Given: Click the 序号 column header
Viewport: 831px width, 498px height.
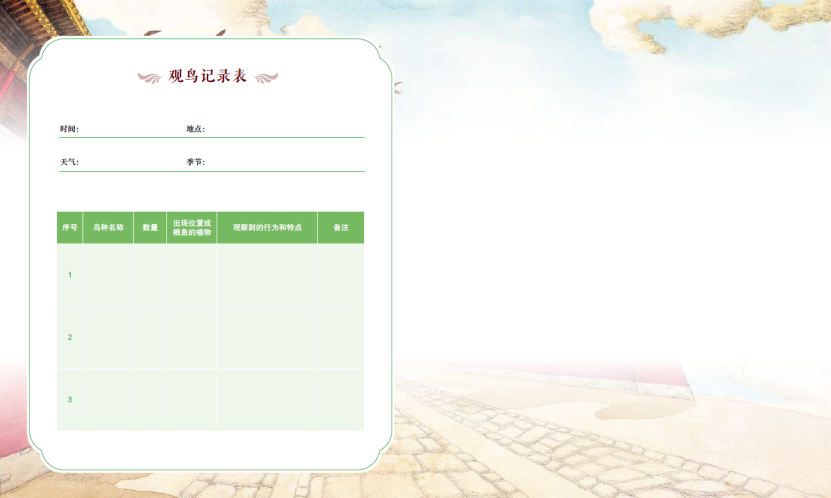Looking at the screenshot, I should [x=70, y=228].
